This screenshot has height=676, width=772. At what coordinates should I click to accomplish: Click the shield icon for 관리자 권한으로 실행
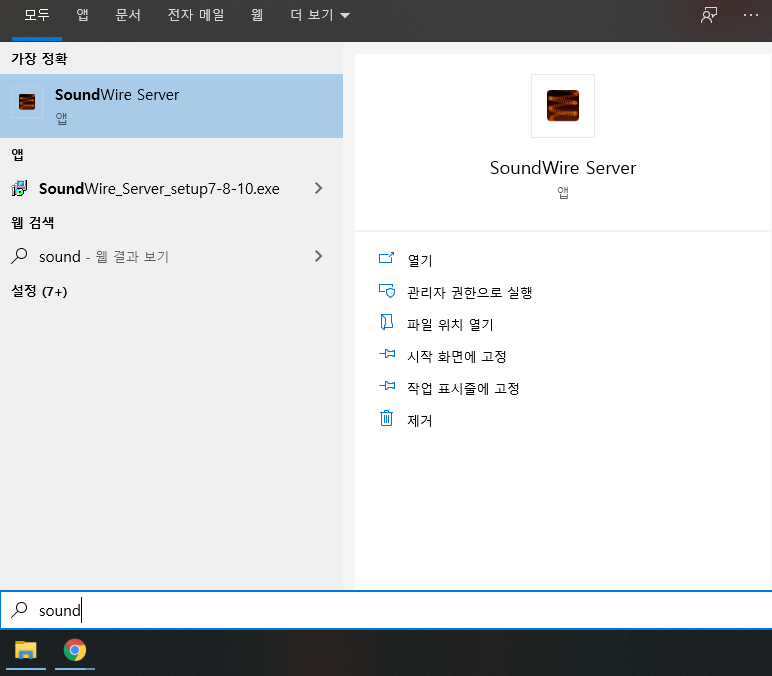pyautogui.click(x=386, y=291)
